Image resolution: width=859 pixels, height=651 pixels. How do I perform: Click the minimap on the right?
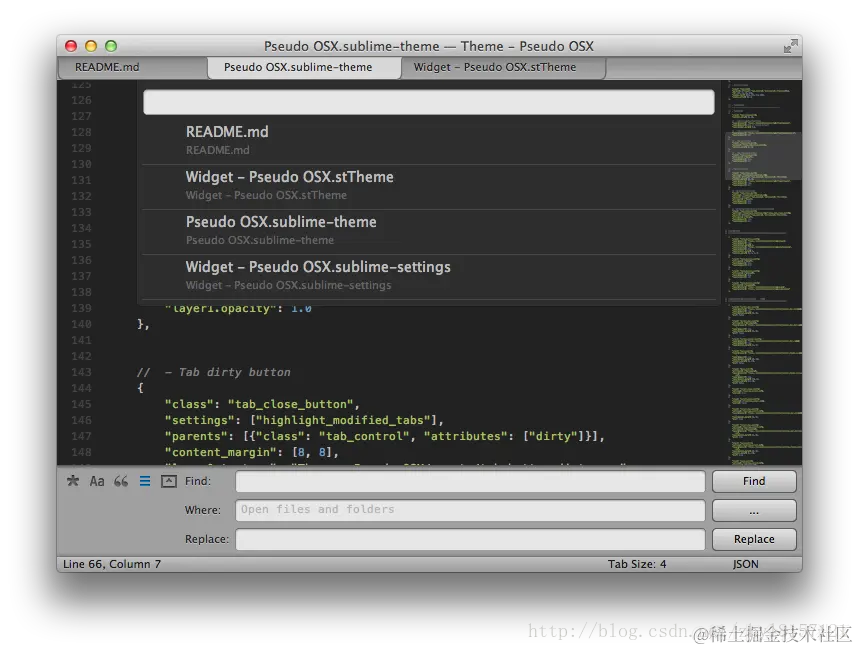point(764,272)
